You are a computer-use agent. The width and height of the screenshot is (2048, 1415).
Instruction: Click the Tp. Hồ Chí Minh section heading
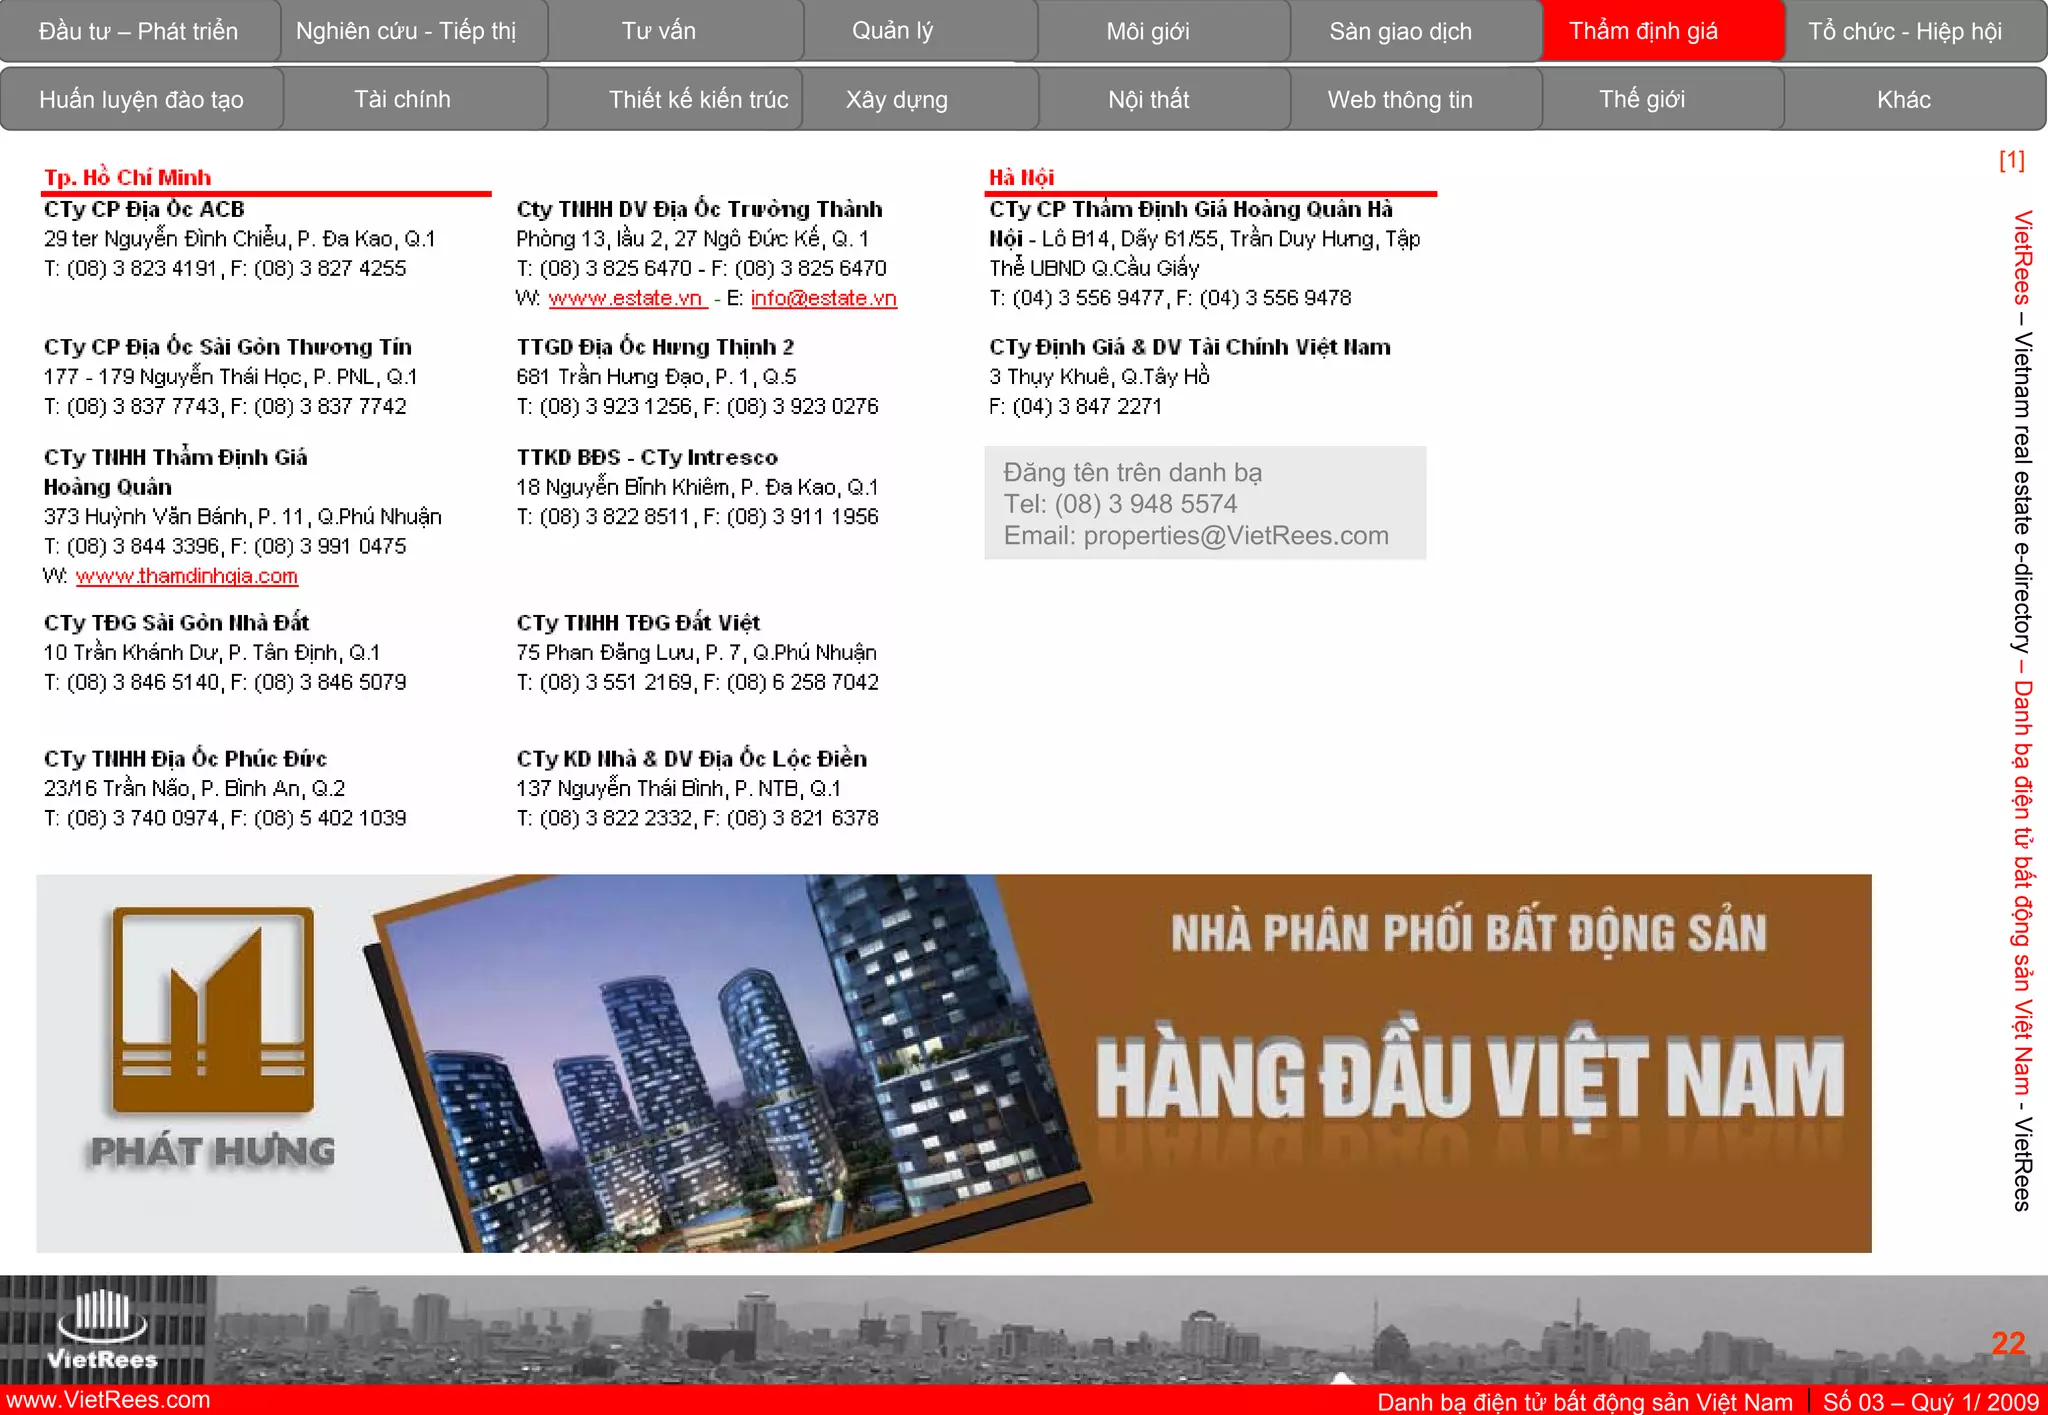coord(128,177)
